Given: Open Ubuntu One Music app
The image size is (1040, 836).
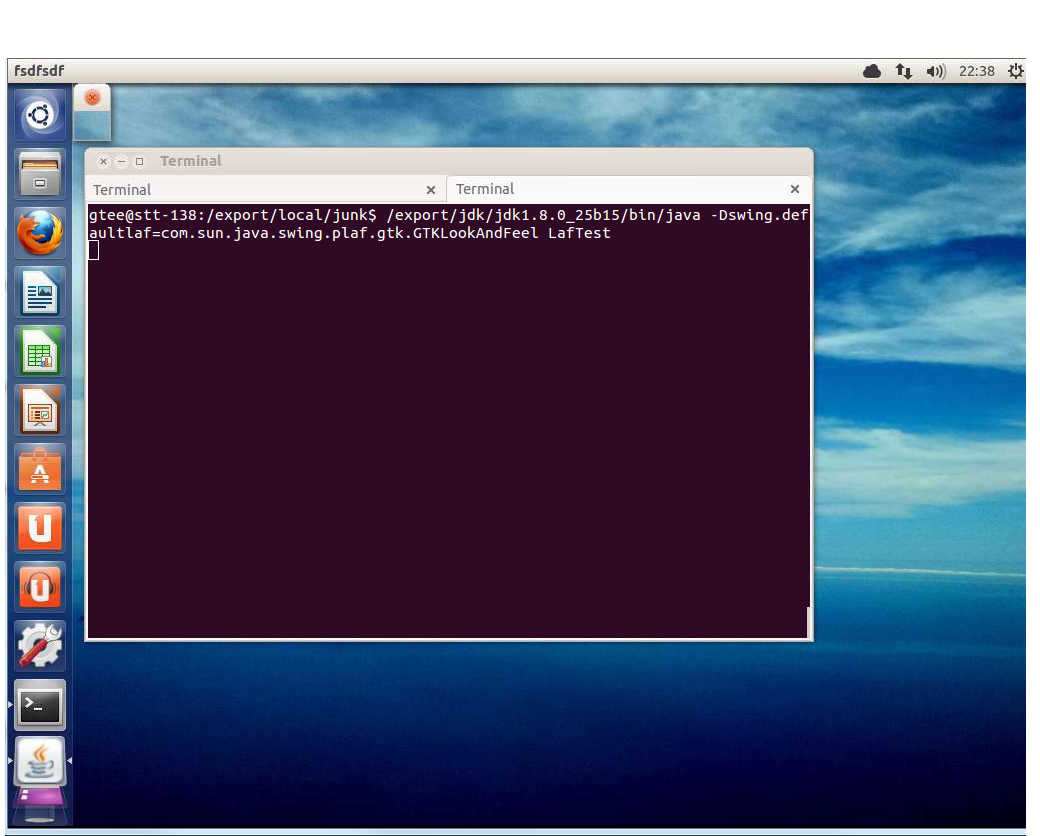Looking at the screenshot, I should [x=40, y=587].
